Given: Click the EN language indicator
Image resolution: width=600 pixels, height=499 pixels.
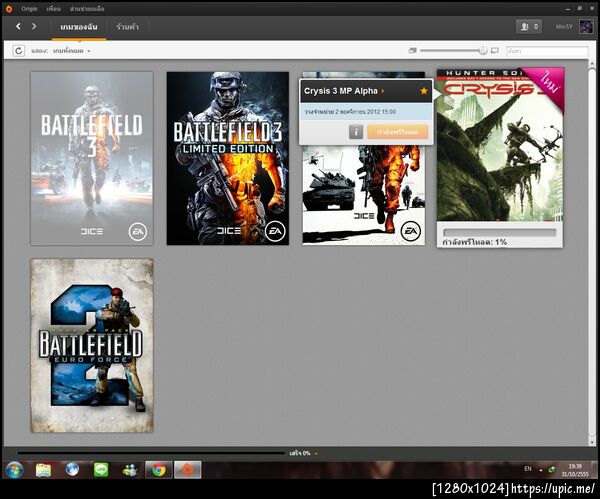Looking at the screenshot, I should tap(528, 469).
